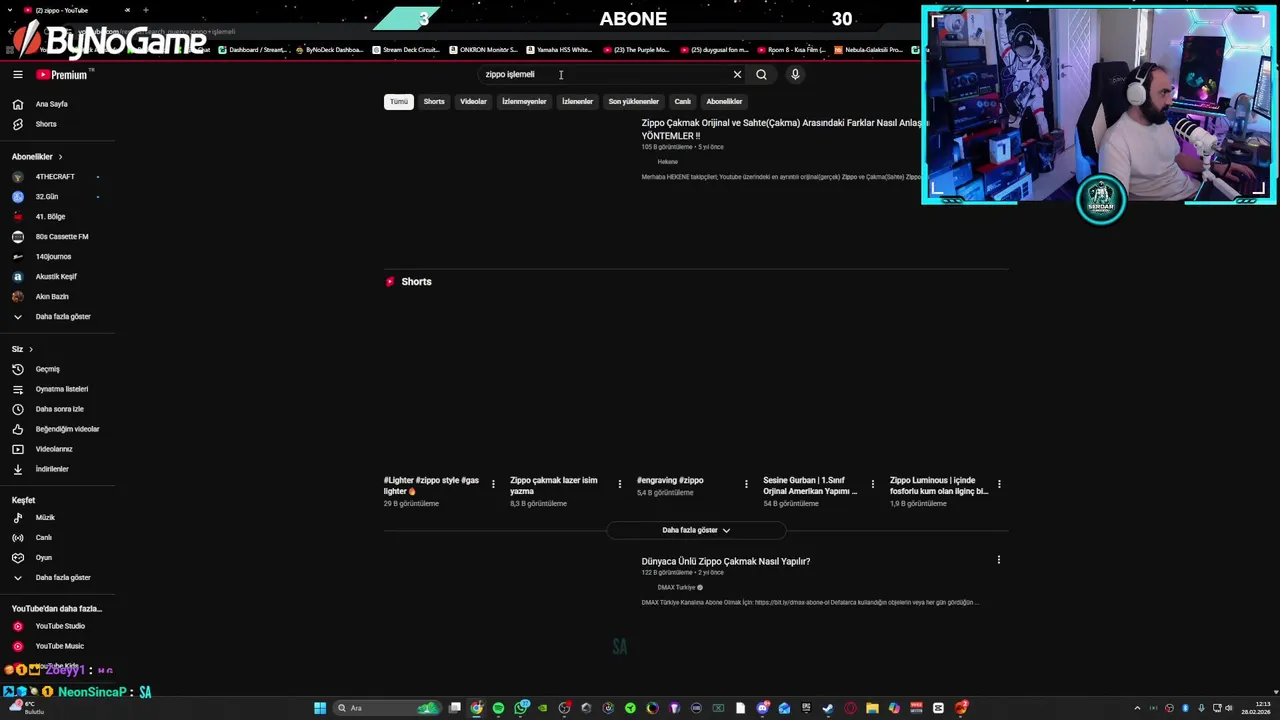The height and width of the screenshot is (720, 1280).
Task: Open Oynatma listeleri playlists
Action: click(x=50, y=389)
